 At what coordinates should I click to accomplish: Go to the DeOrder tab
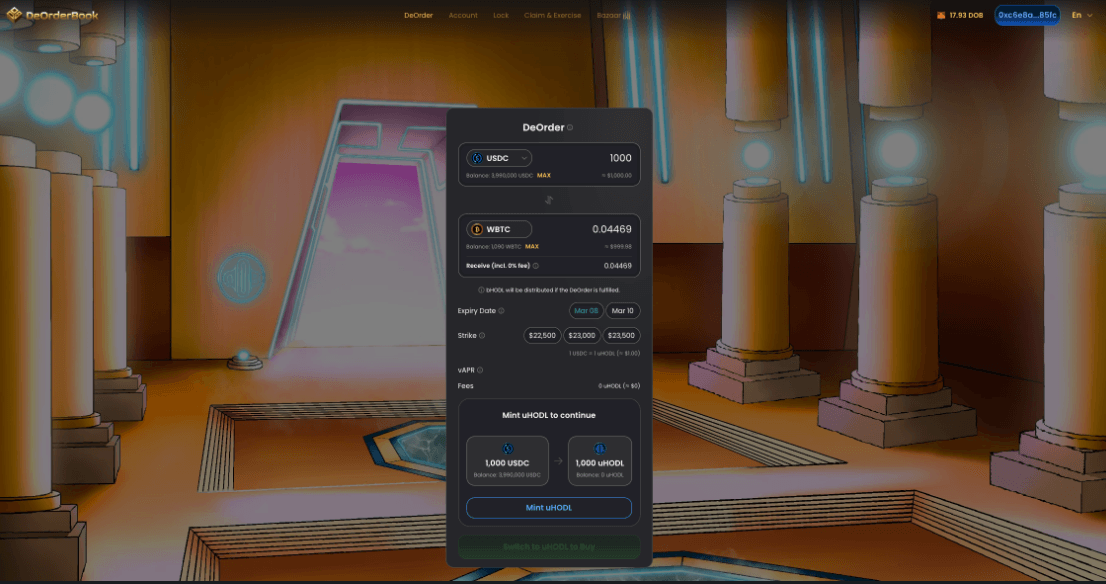(x=418, y=16)
